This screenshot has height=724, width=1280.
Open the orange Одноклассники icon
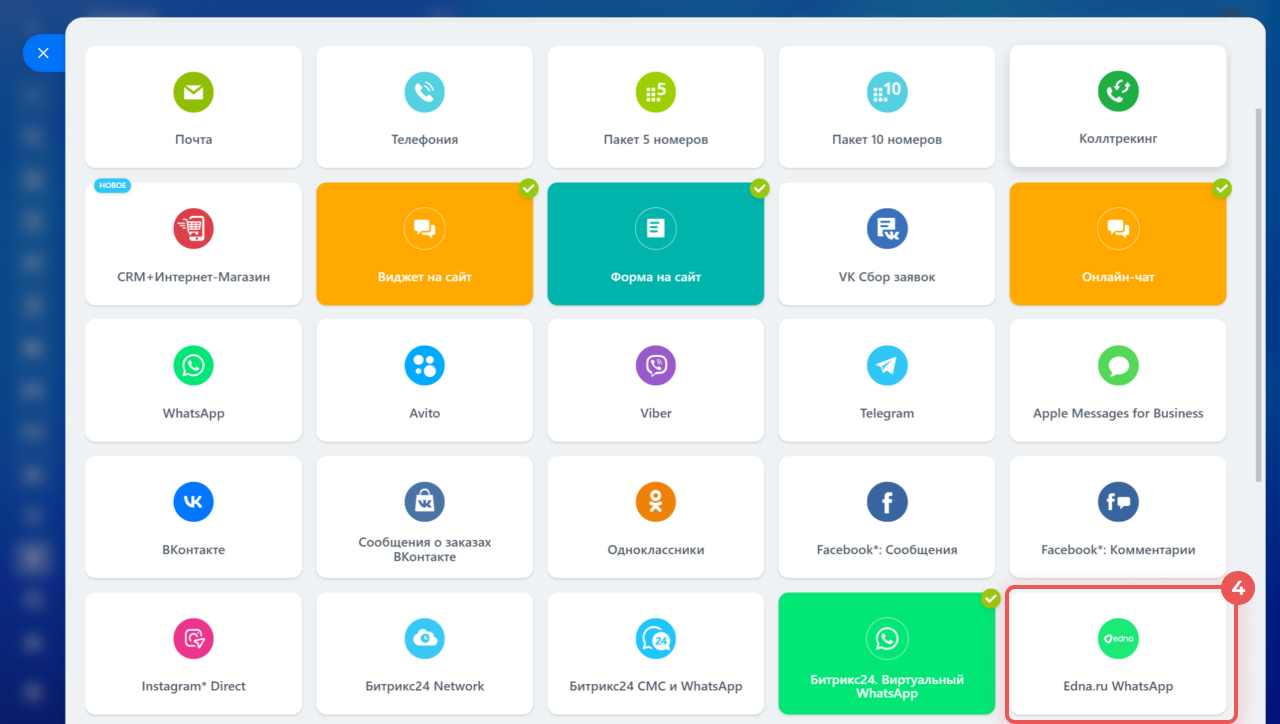click(656, 502)
